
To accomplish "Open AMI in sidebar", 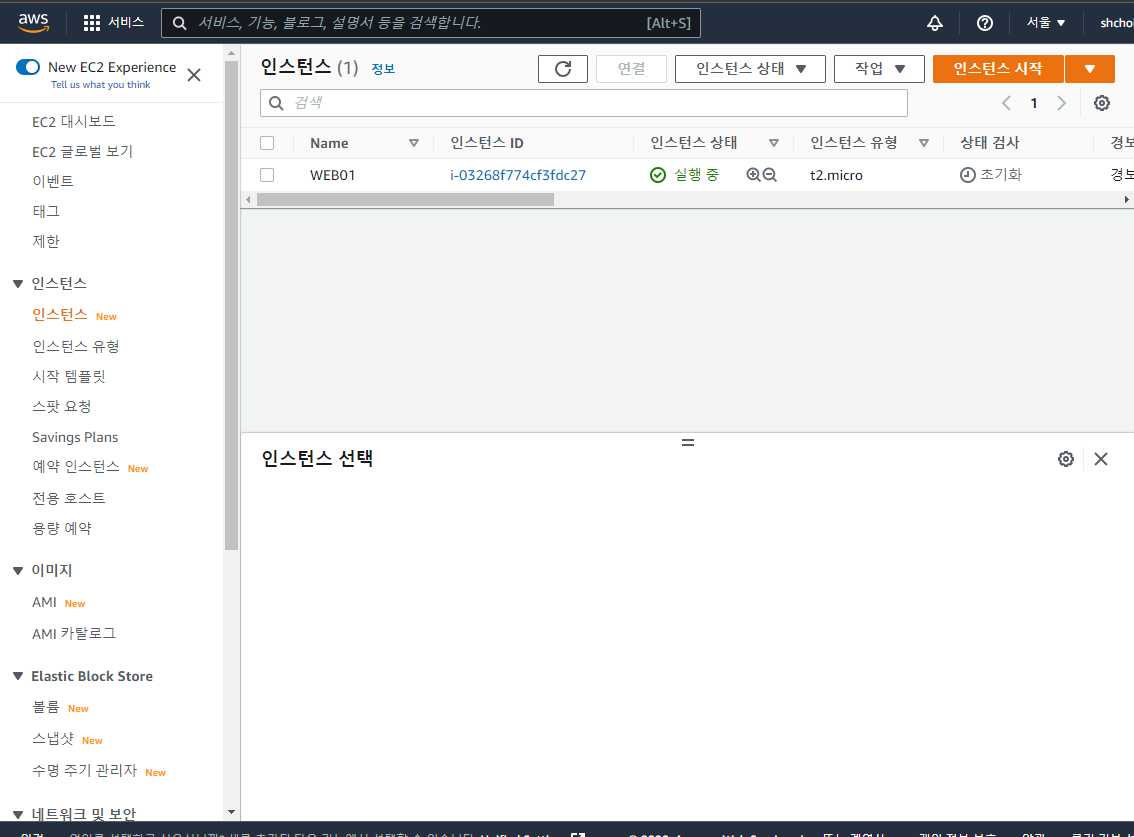I will (44, 602).
